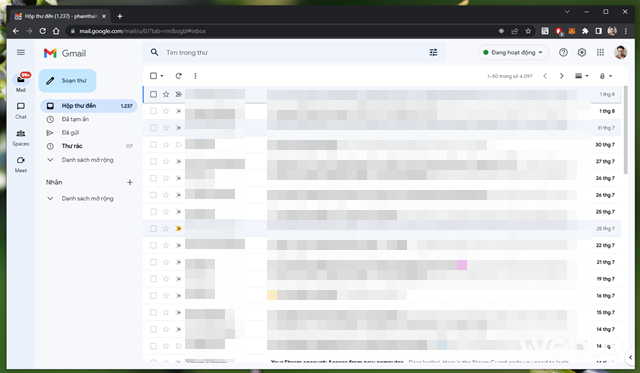This screenshot has height=373, width=640.
Task: Open the Mail section in the left rail
Action: (21, 82)
